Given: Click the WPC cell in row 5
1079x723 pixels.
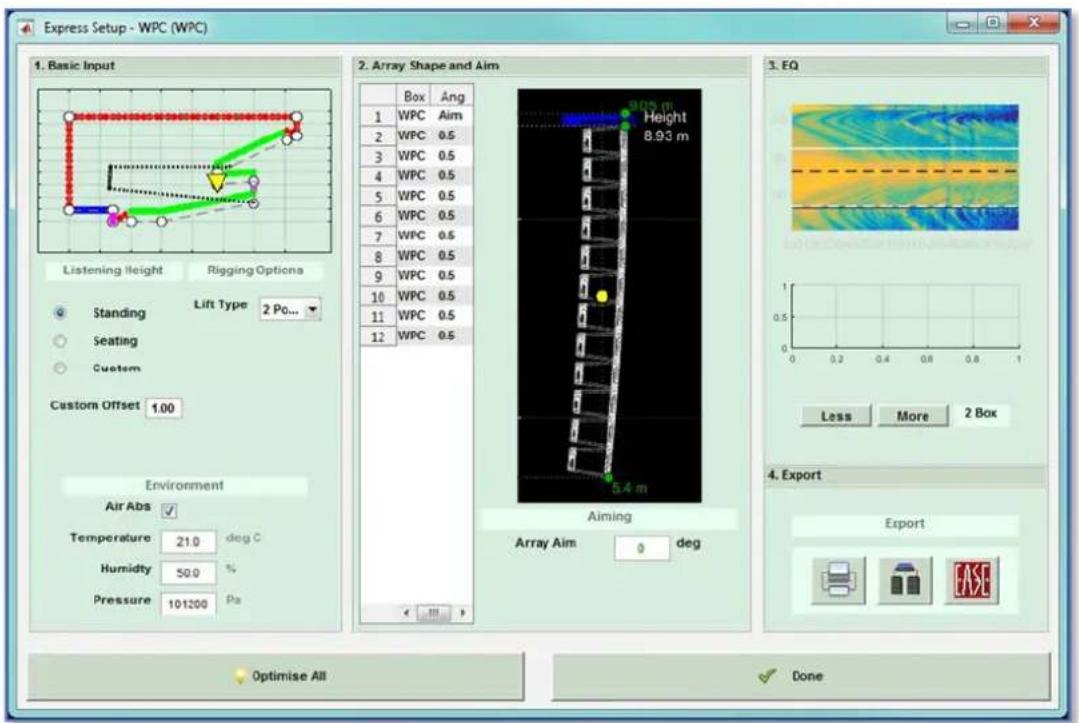Looking at the screenshot, I should [414, 196].
